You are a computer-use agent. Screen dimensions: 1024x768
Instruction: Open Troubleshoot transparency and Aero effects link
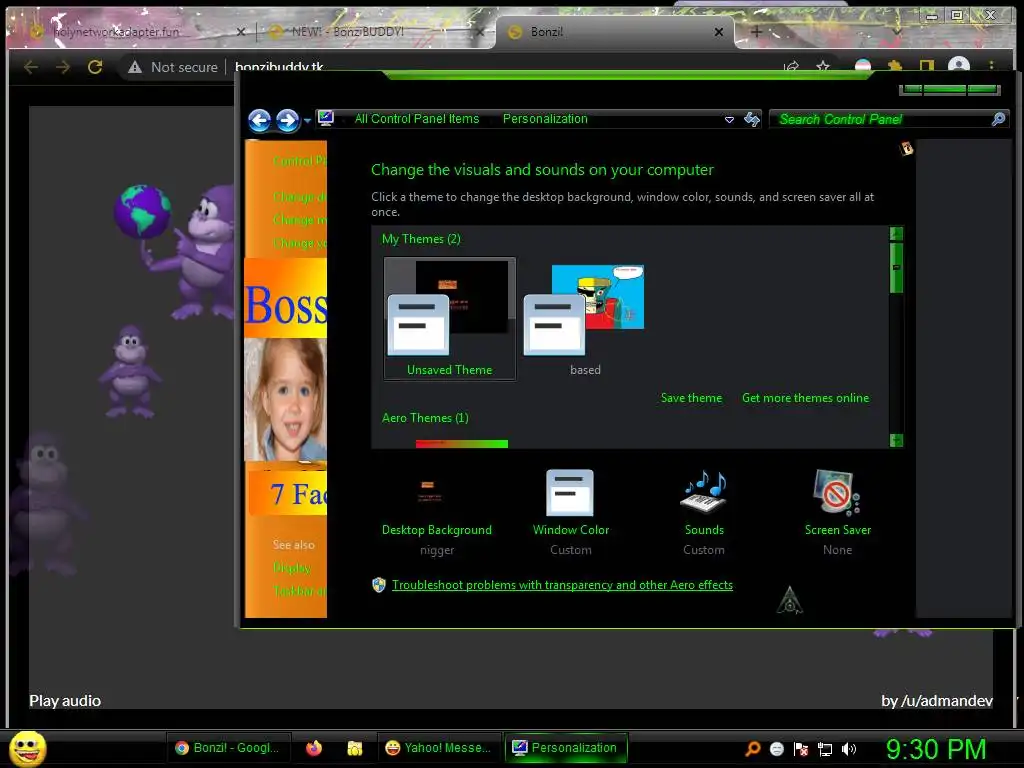[562, 585]
